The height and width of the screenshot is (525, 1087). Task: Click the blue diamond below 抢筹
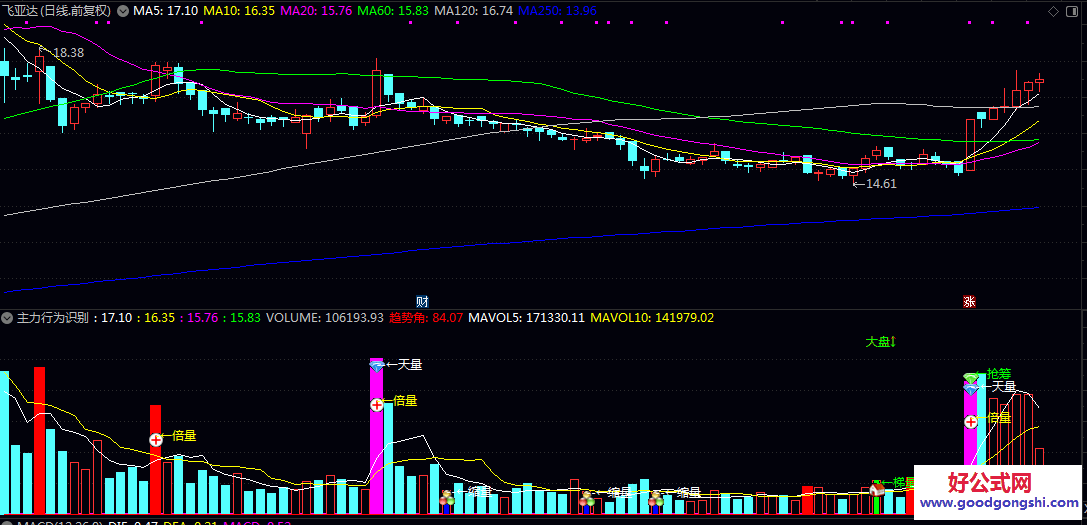pyautogui.click(x=971, y=389)
